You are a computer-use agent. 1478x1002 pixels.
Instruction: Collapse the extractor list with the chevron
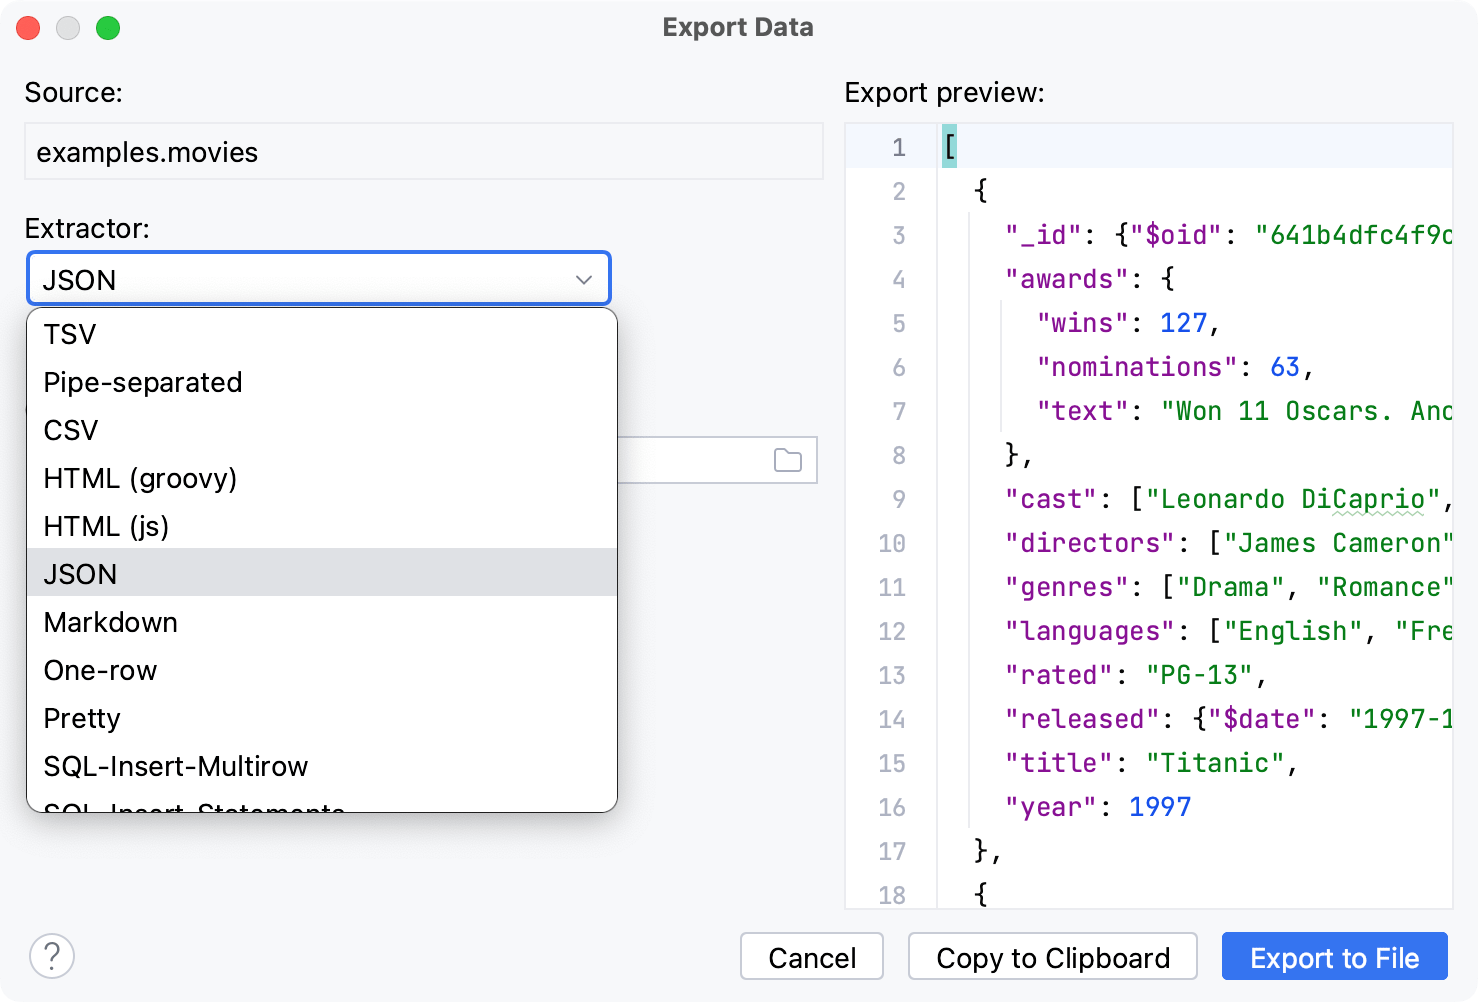tap(584, 279)
